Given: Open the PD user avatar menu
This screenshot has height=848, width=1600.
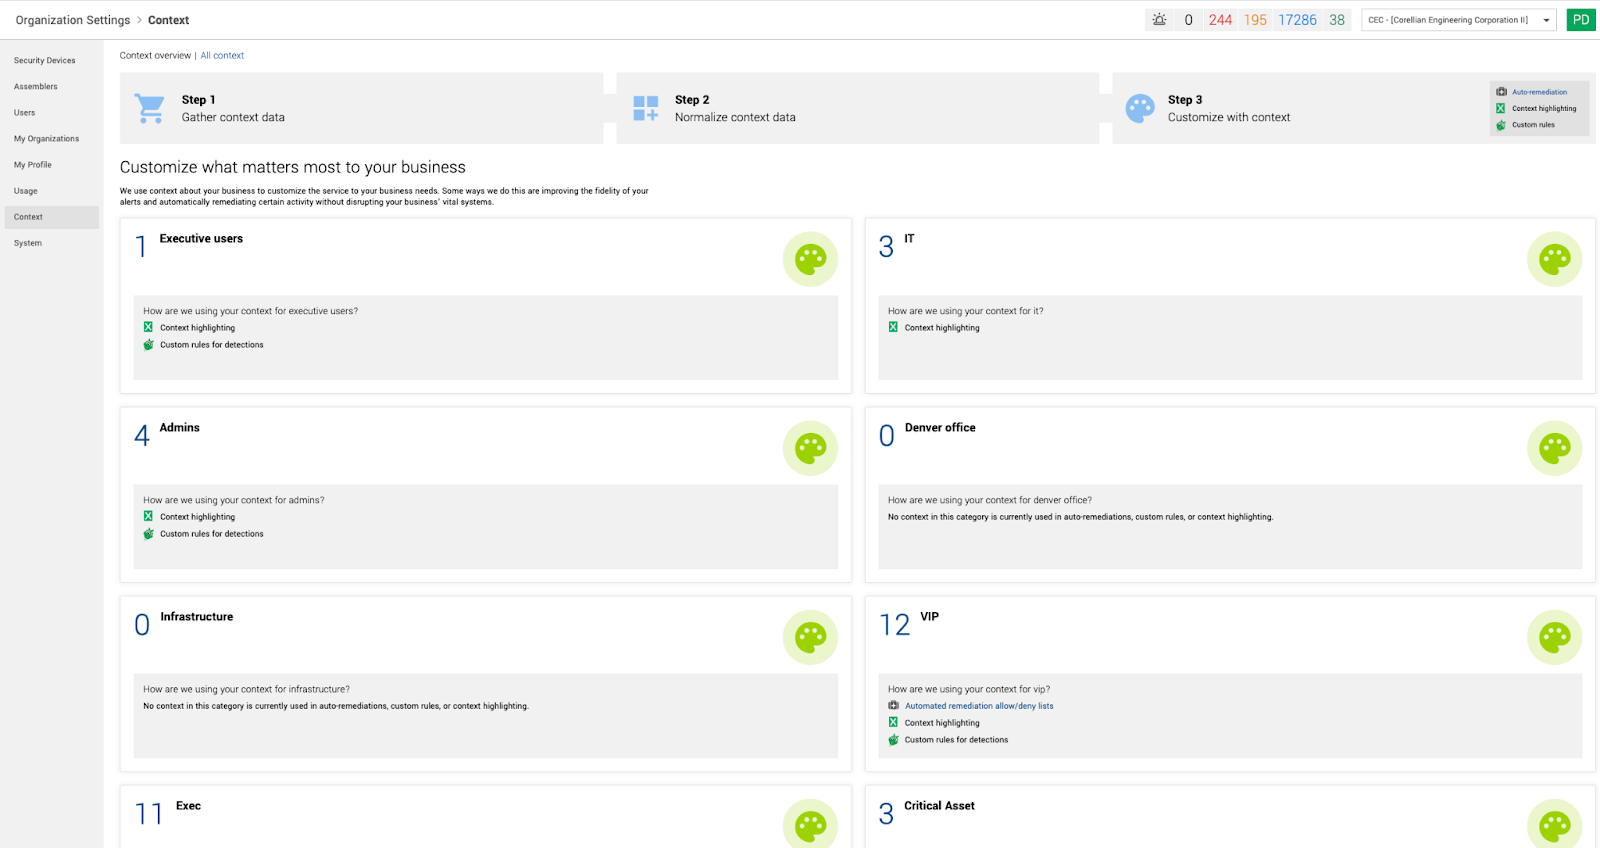Looking at the screenshot, I should 1581,19.
